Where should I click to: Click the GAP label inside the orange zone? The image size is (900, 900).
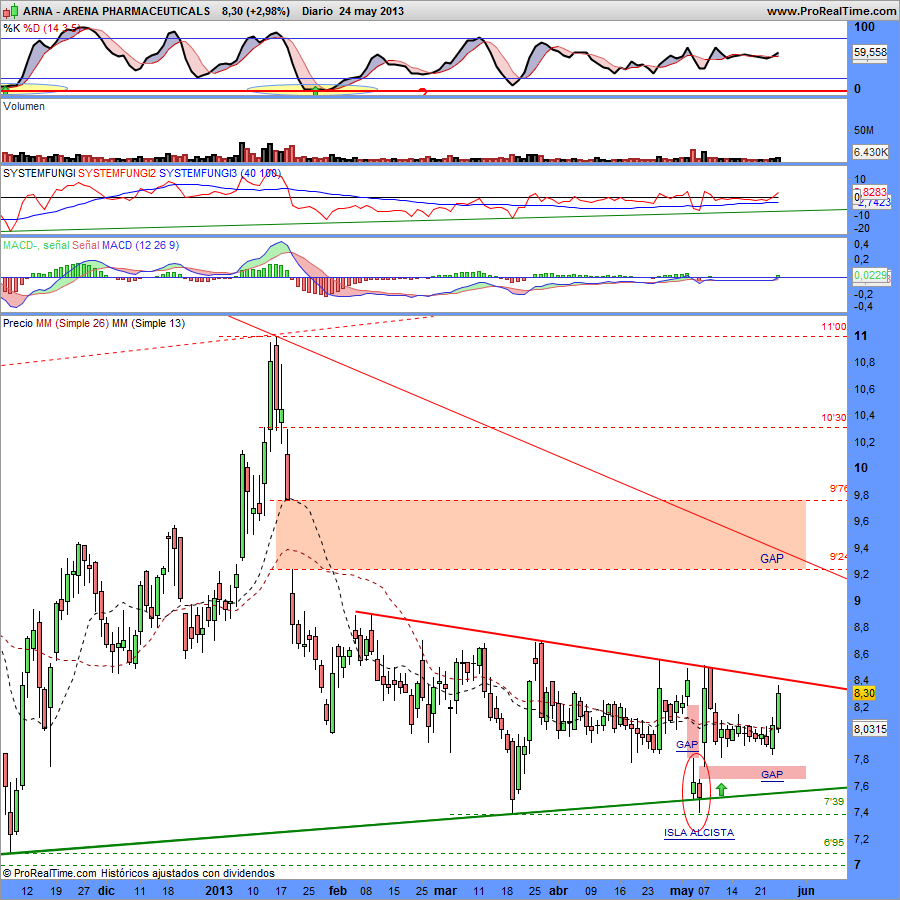(x=772, y=558)
